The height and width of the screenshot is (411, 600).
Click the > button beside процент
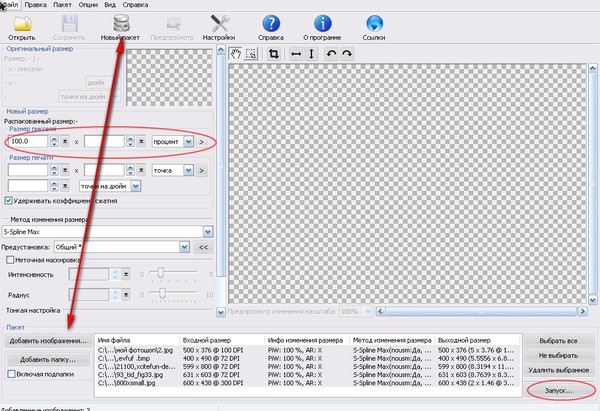[x=201, y=142]
